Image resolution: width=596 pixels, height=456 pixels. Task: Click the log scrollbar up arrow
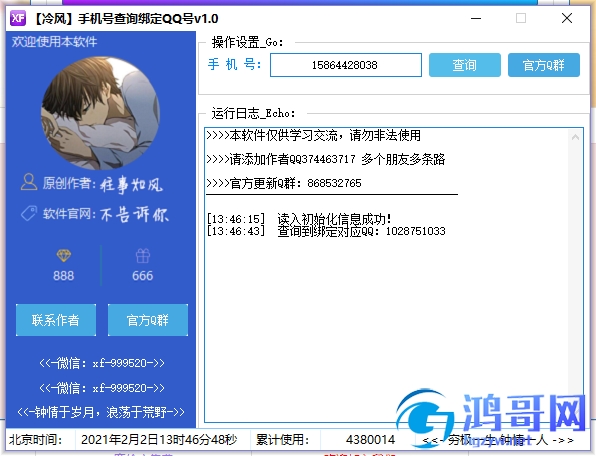click(575, 137)
